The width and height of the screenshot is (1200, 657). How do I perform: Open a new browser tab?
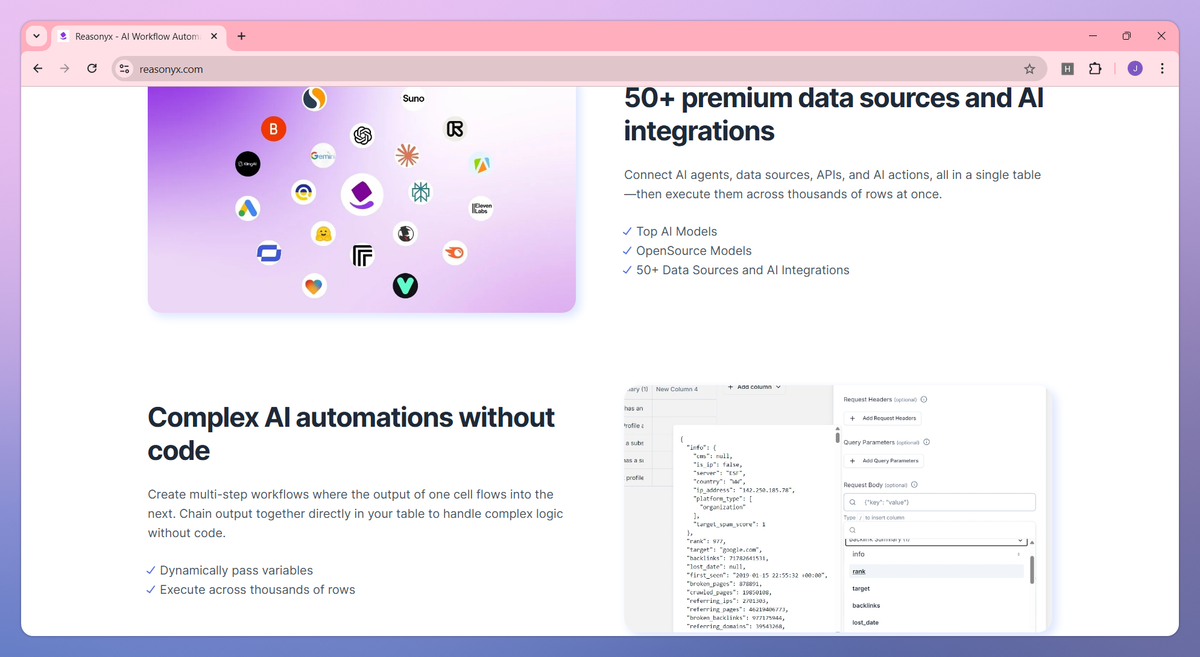(241, 36)
